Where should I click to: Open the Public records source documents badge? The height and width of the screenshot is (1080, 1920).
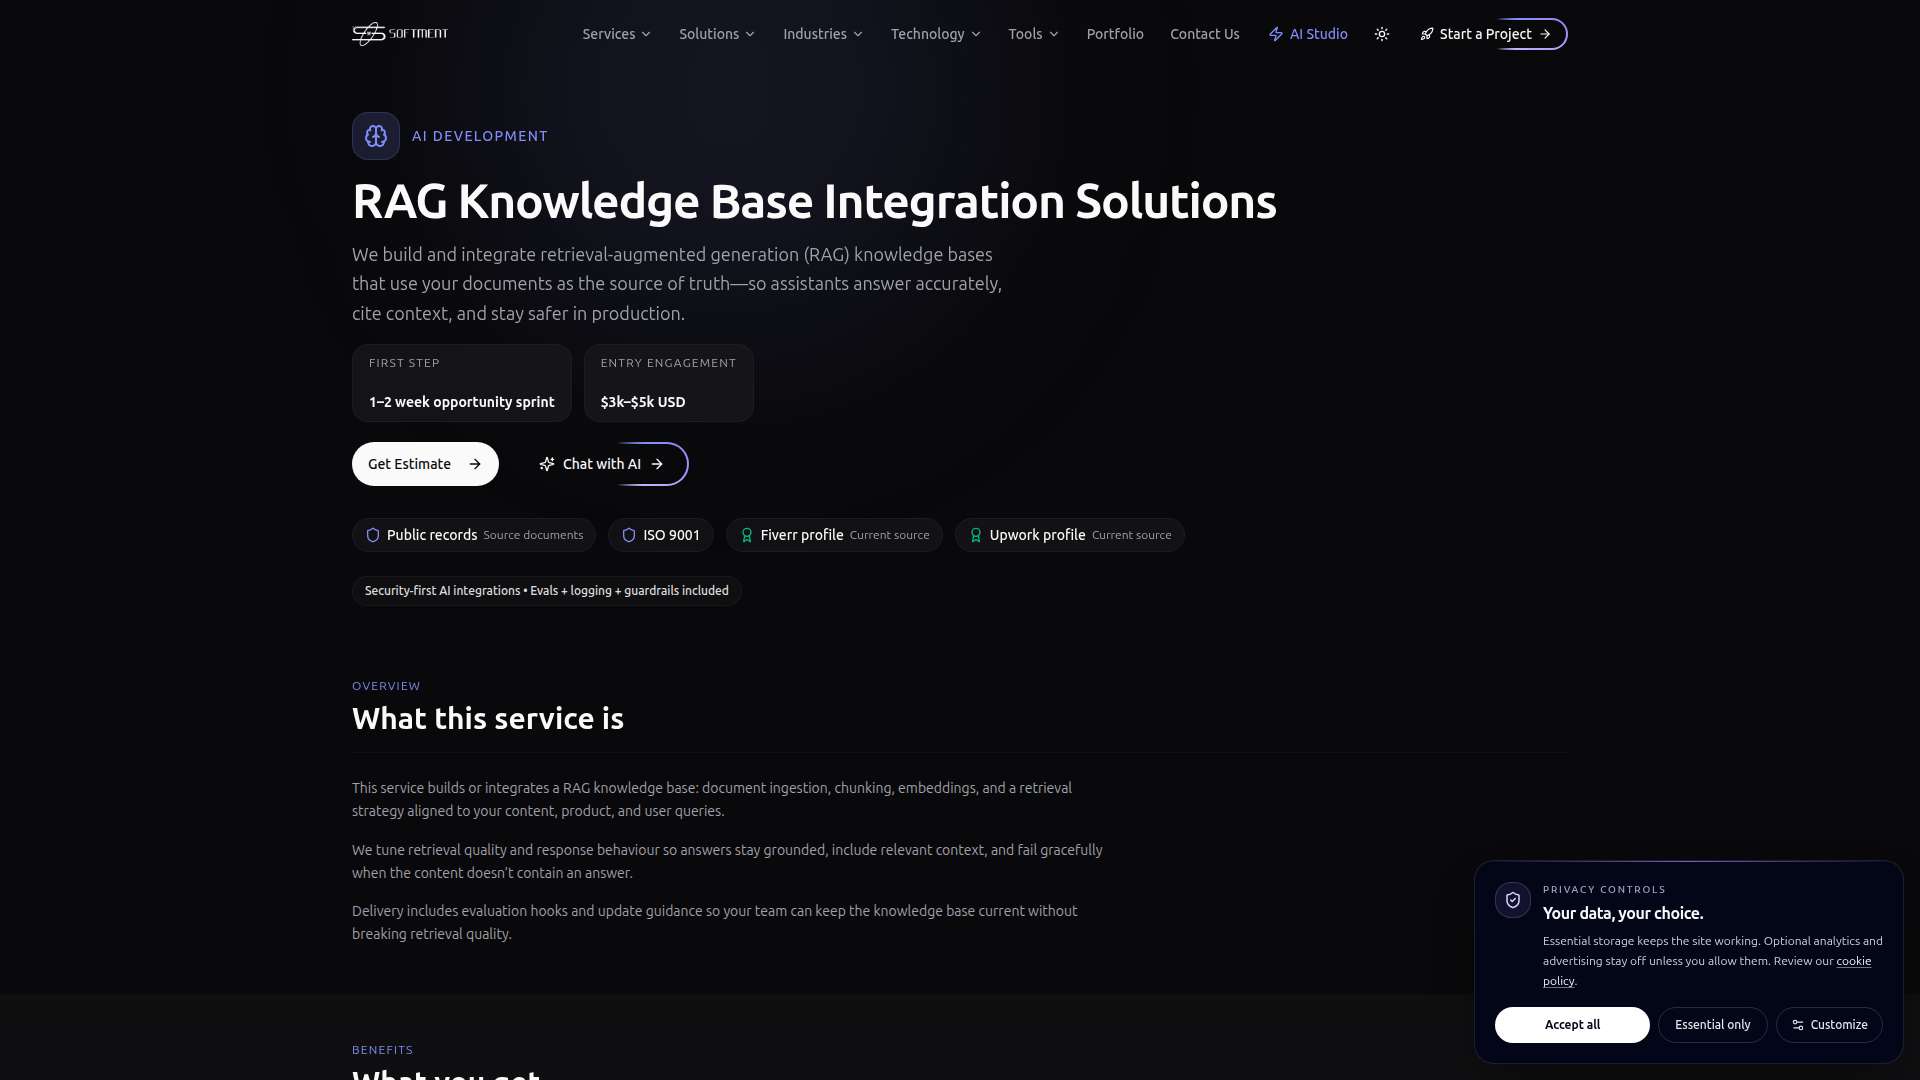[474, 535]
